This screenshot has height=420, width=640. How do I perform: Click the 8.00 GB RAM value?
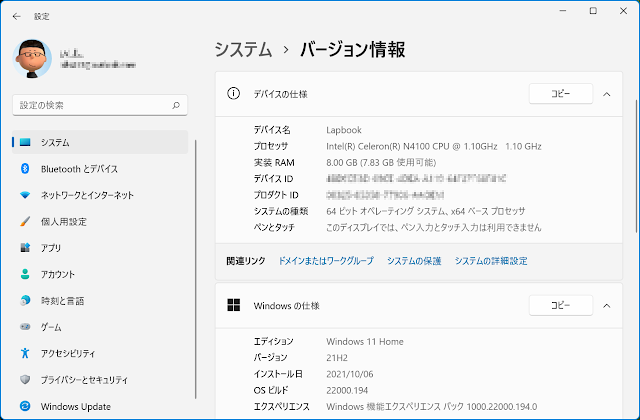(381, 162)
